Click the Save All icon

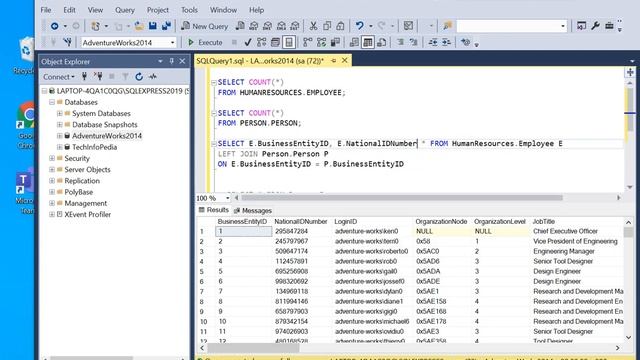[x=166, y=26]
